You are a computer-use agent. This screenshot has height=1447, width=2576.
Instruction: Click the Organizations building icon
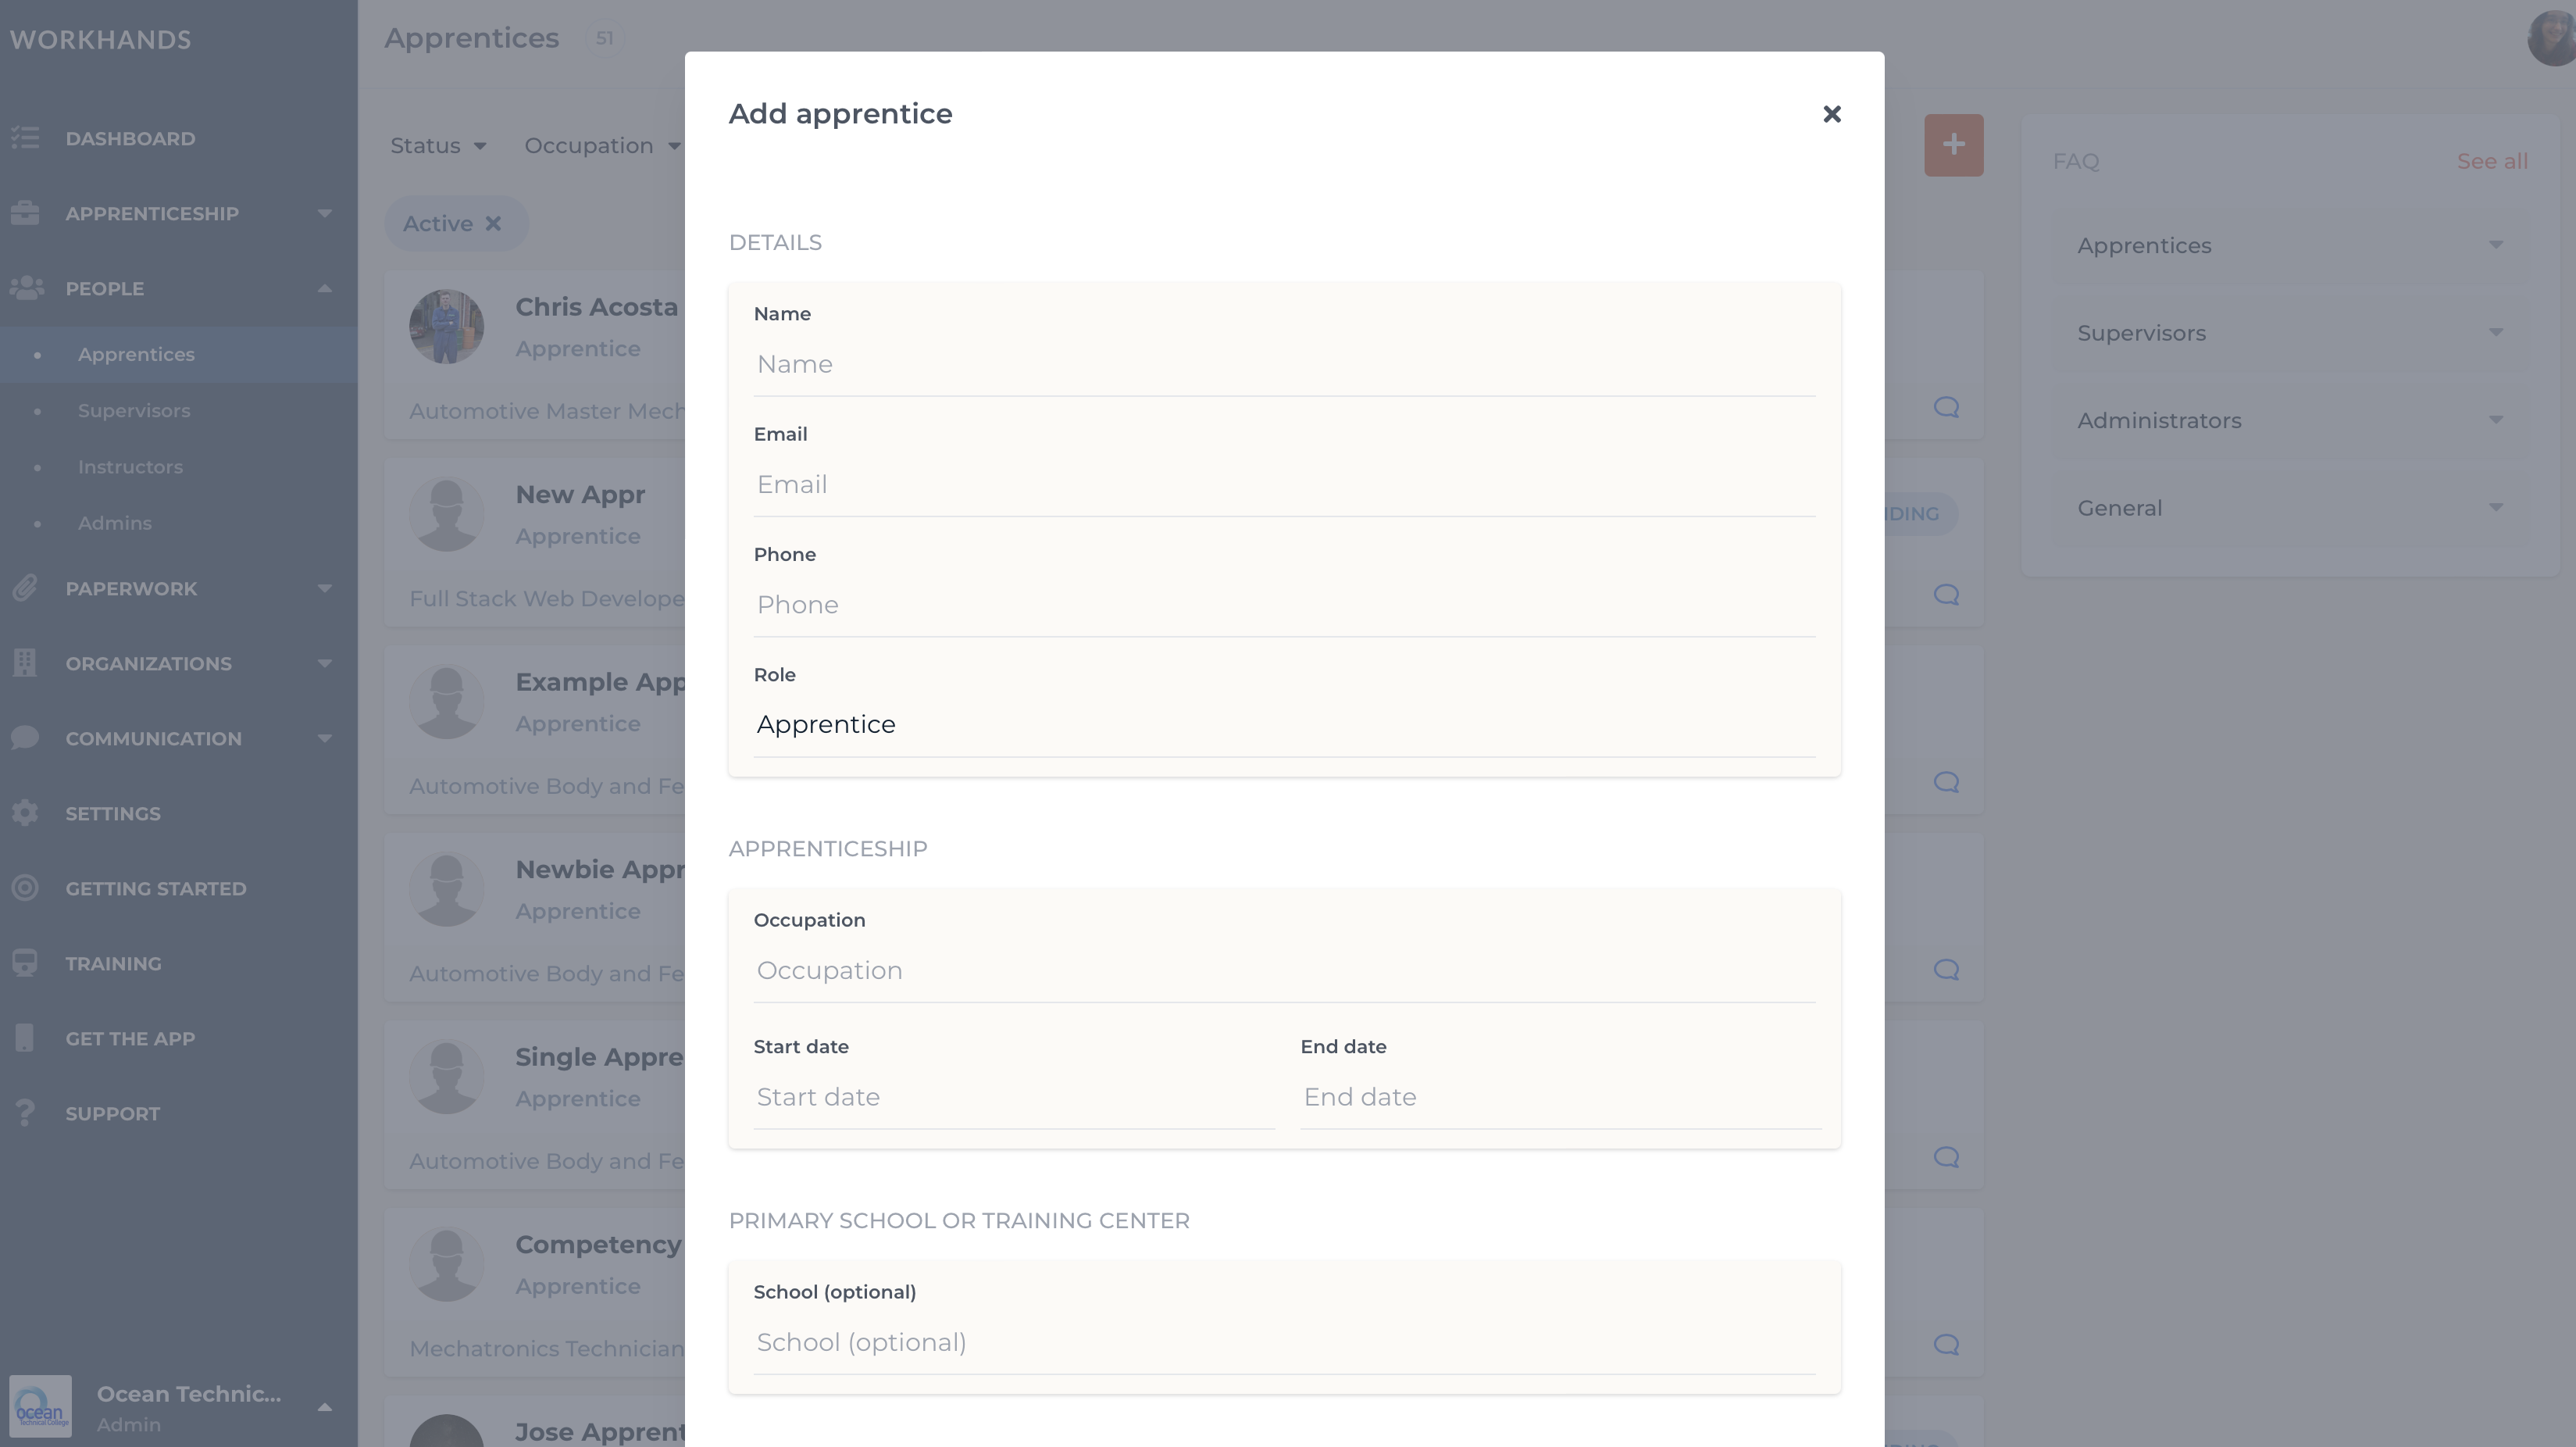click(25, 663)
